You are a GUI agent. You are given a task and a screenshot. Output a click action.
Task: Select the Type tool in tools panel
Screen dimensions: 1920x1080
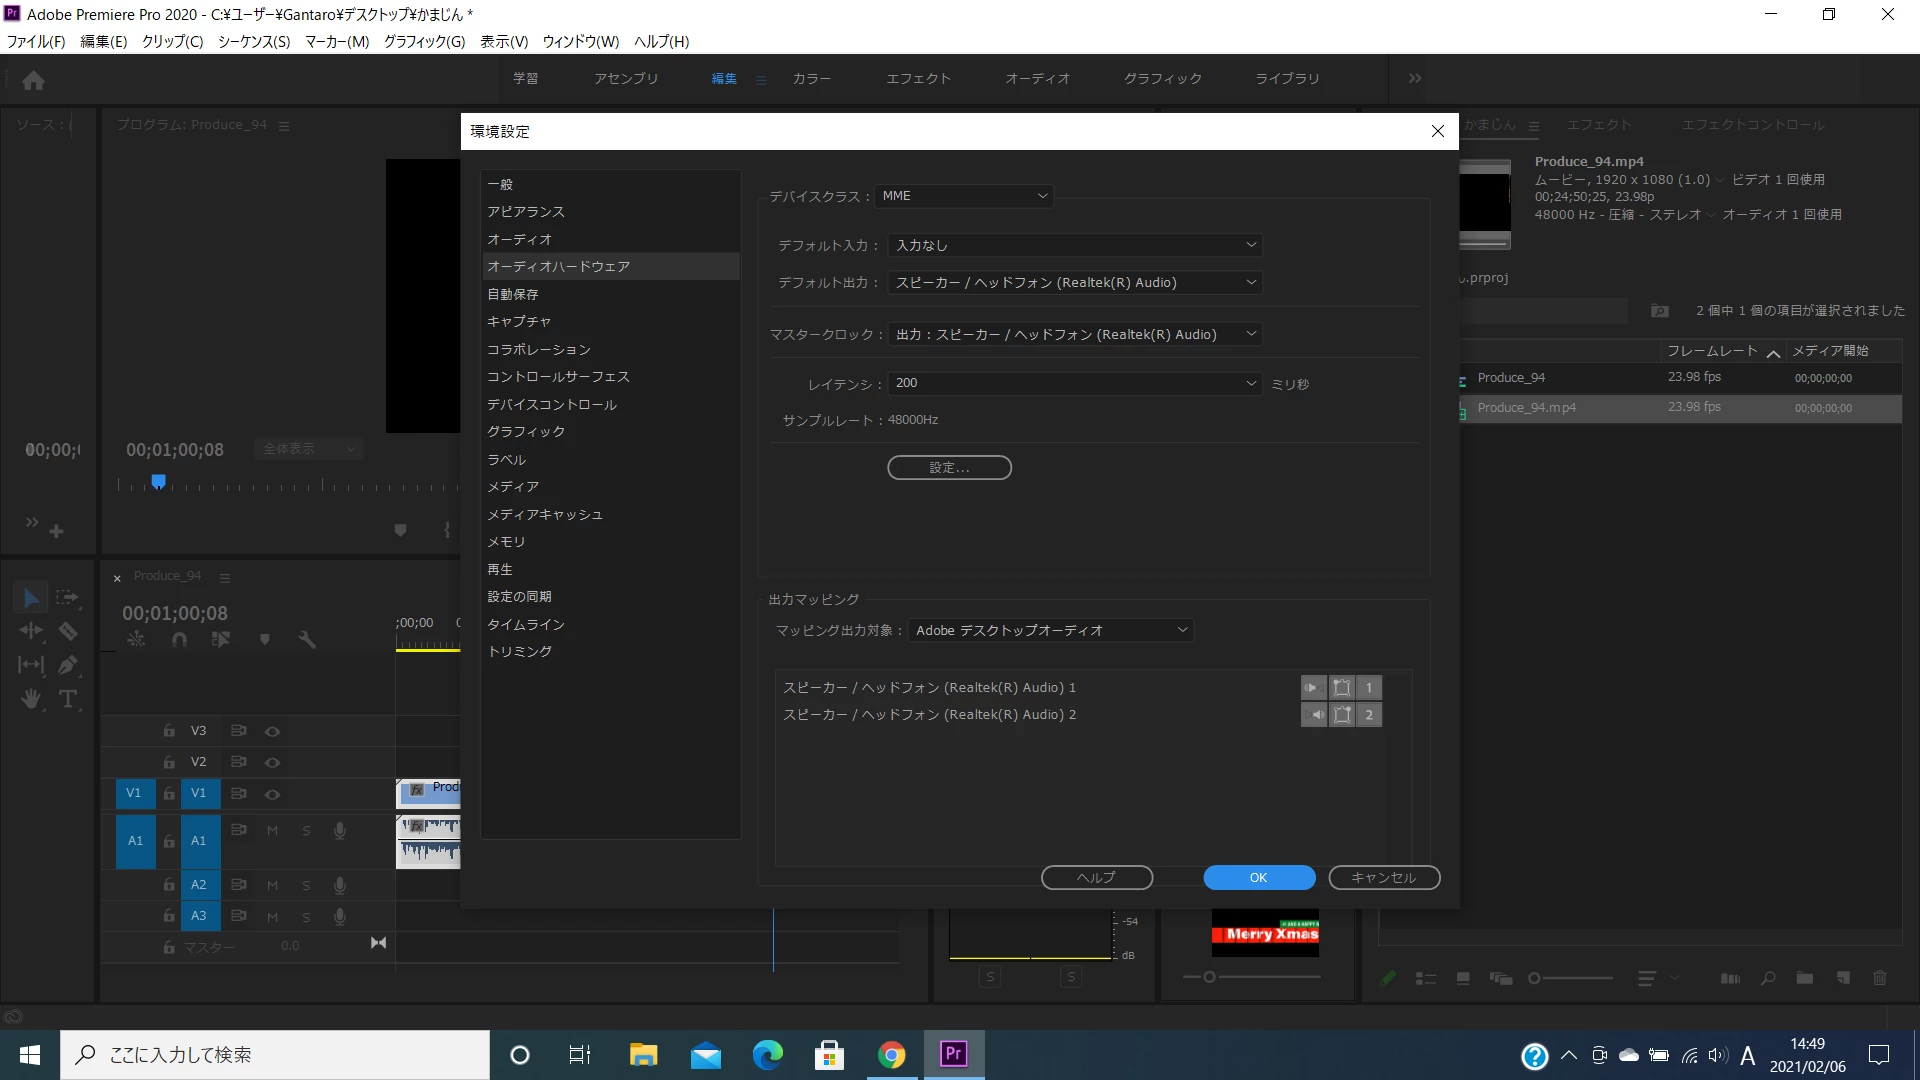(x=68, y=699)
